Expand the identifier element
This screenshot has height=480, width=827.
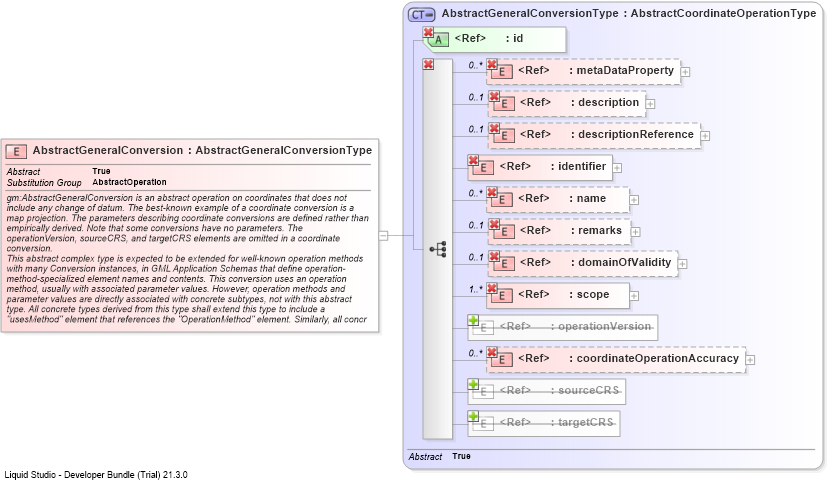[x=617, y=168]
